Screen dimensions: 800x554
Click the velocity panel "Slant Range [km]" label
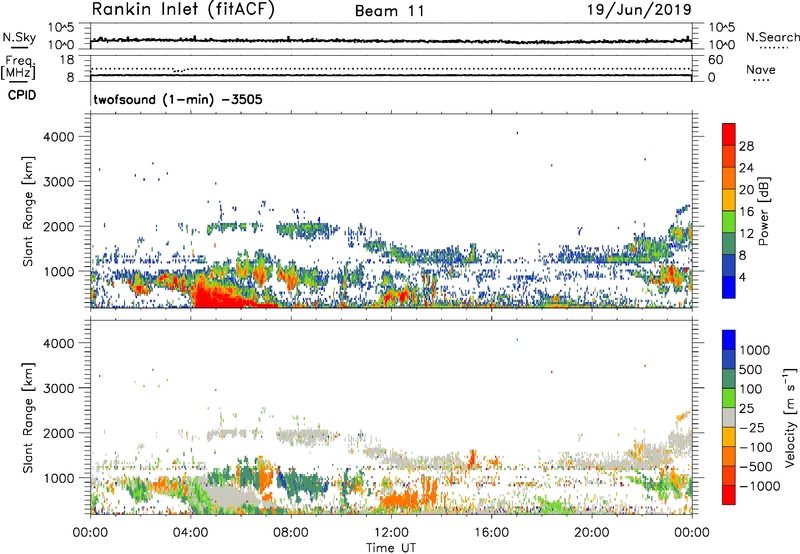(28, 418)
